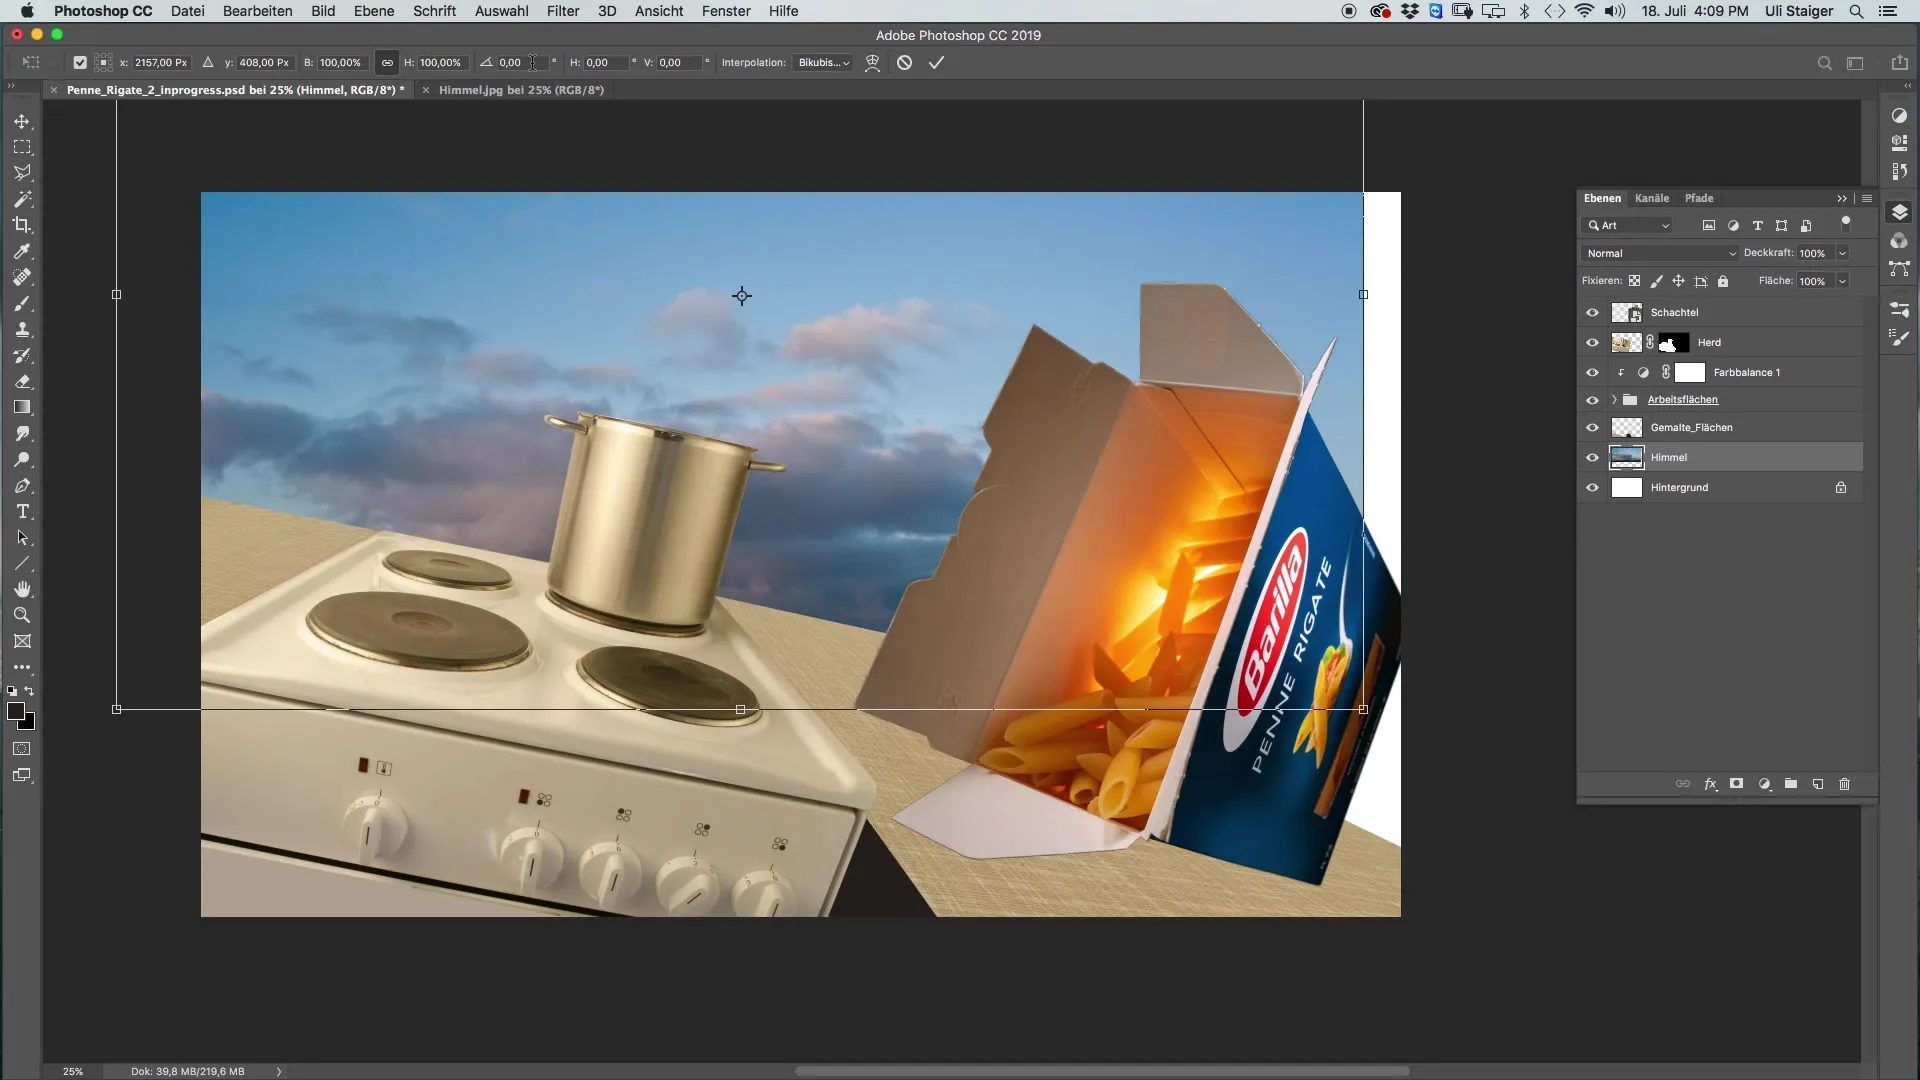Screen dimensions: 1920x1080
Task: Hide the Gemalte_Flächen layer
Action: (x=1592, y=427)
